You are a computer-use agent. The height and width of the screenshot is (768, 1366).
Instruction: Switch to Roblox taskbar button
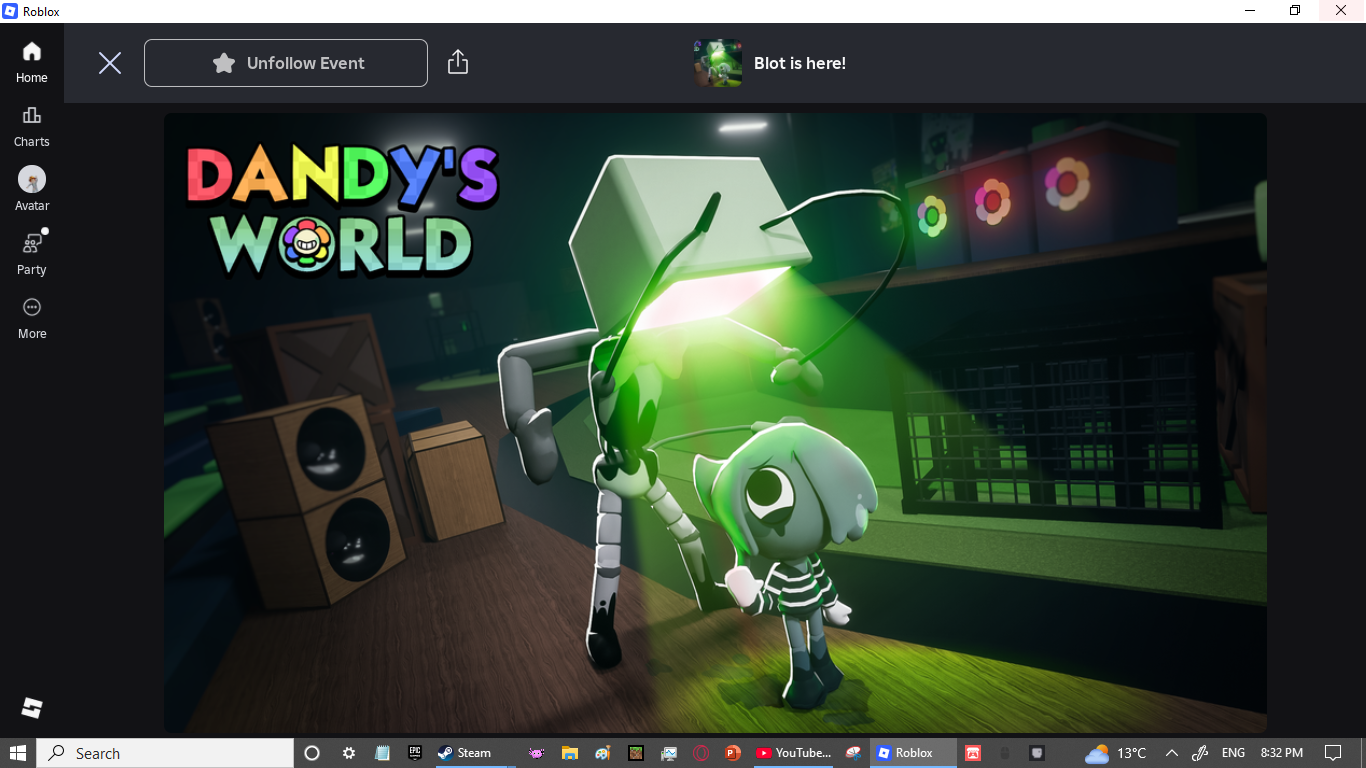(x=913, y=753)
